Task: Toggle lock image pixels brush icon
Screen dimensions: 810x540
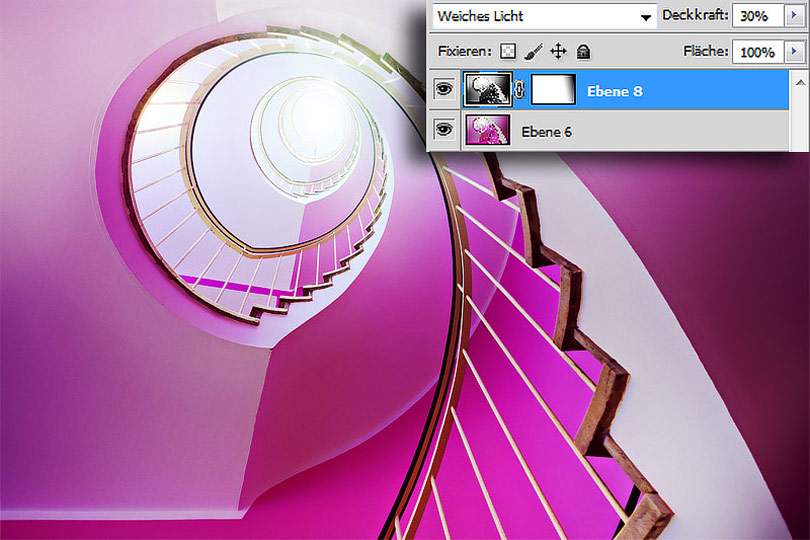Action: (533, 52)
